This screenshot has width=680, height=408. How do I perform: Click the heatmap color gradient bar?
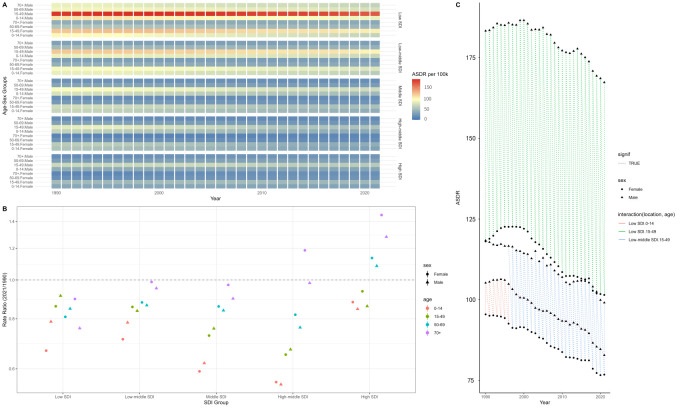point(416,99)
